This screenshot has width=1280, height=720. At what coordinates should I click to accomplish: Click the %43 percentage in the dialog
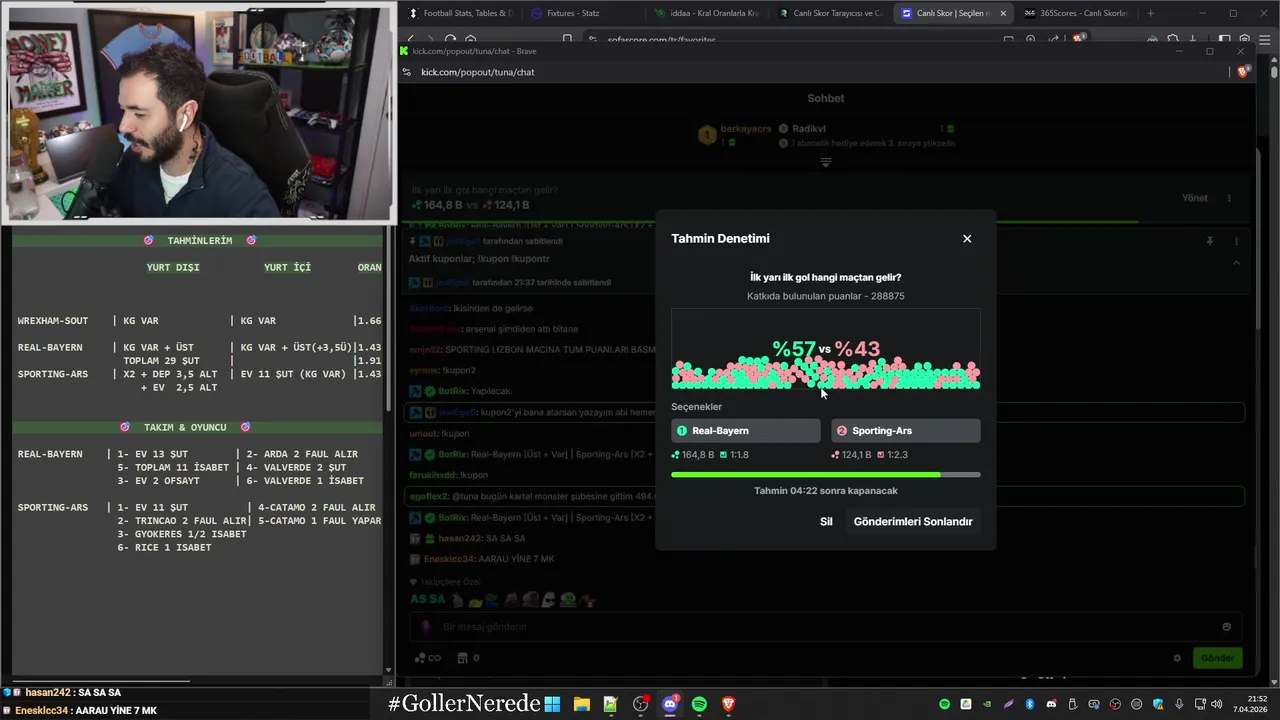pos(858,349)
